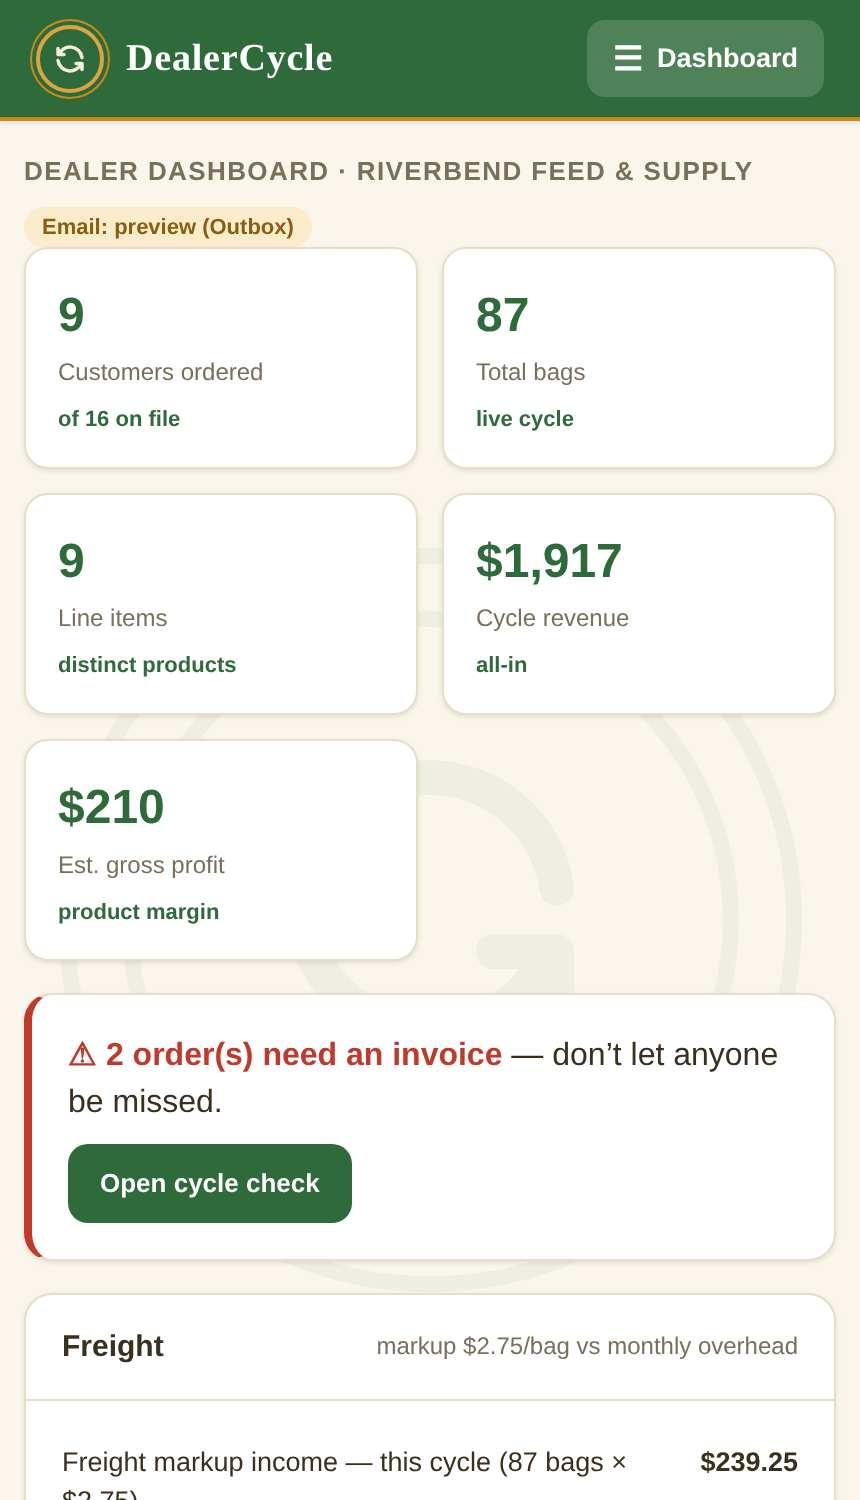Screen dimensions: 860x1500
Task: Open the Total bags card
Action: click(639, 358)
